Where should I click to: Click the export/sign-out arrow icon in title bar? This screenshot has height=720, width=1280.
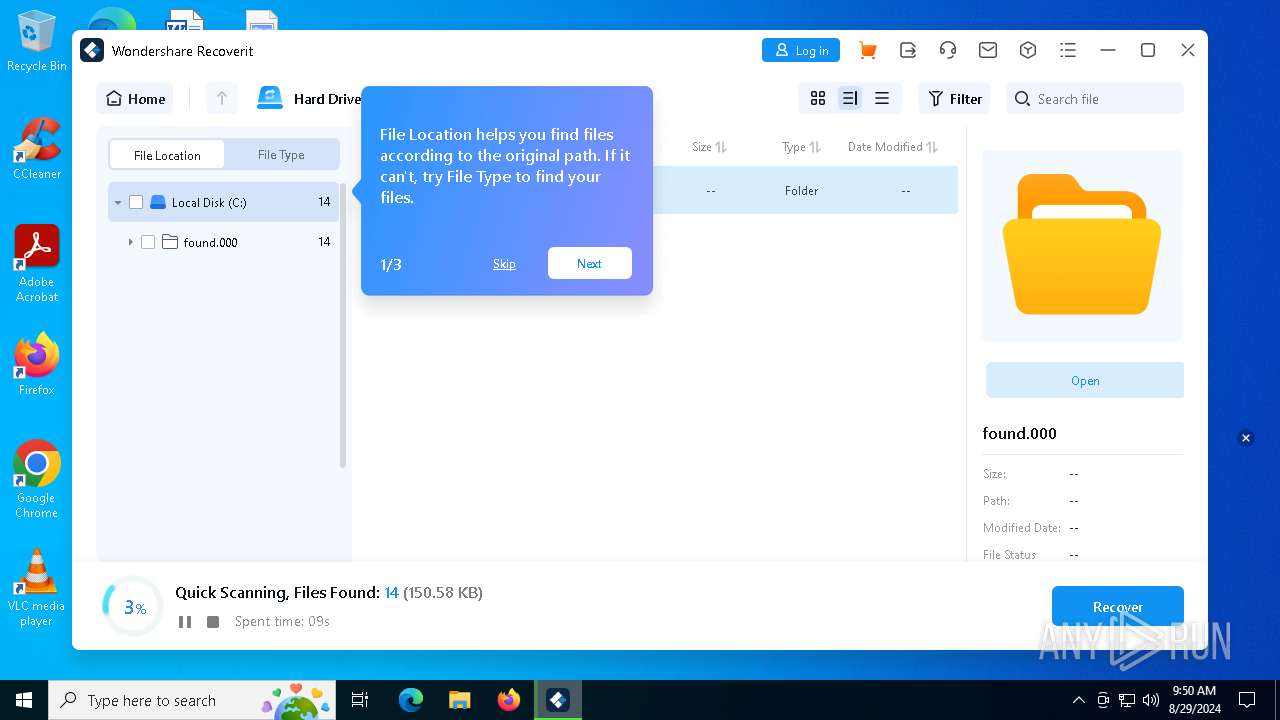[908, 50]
